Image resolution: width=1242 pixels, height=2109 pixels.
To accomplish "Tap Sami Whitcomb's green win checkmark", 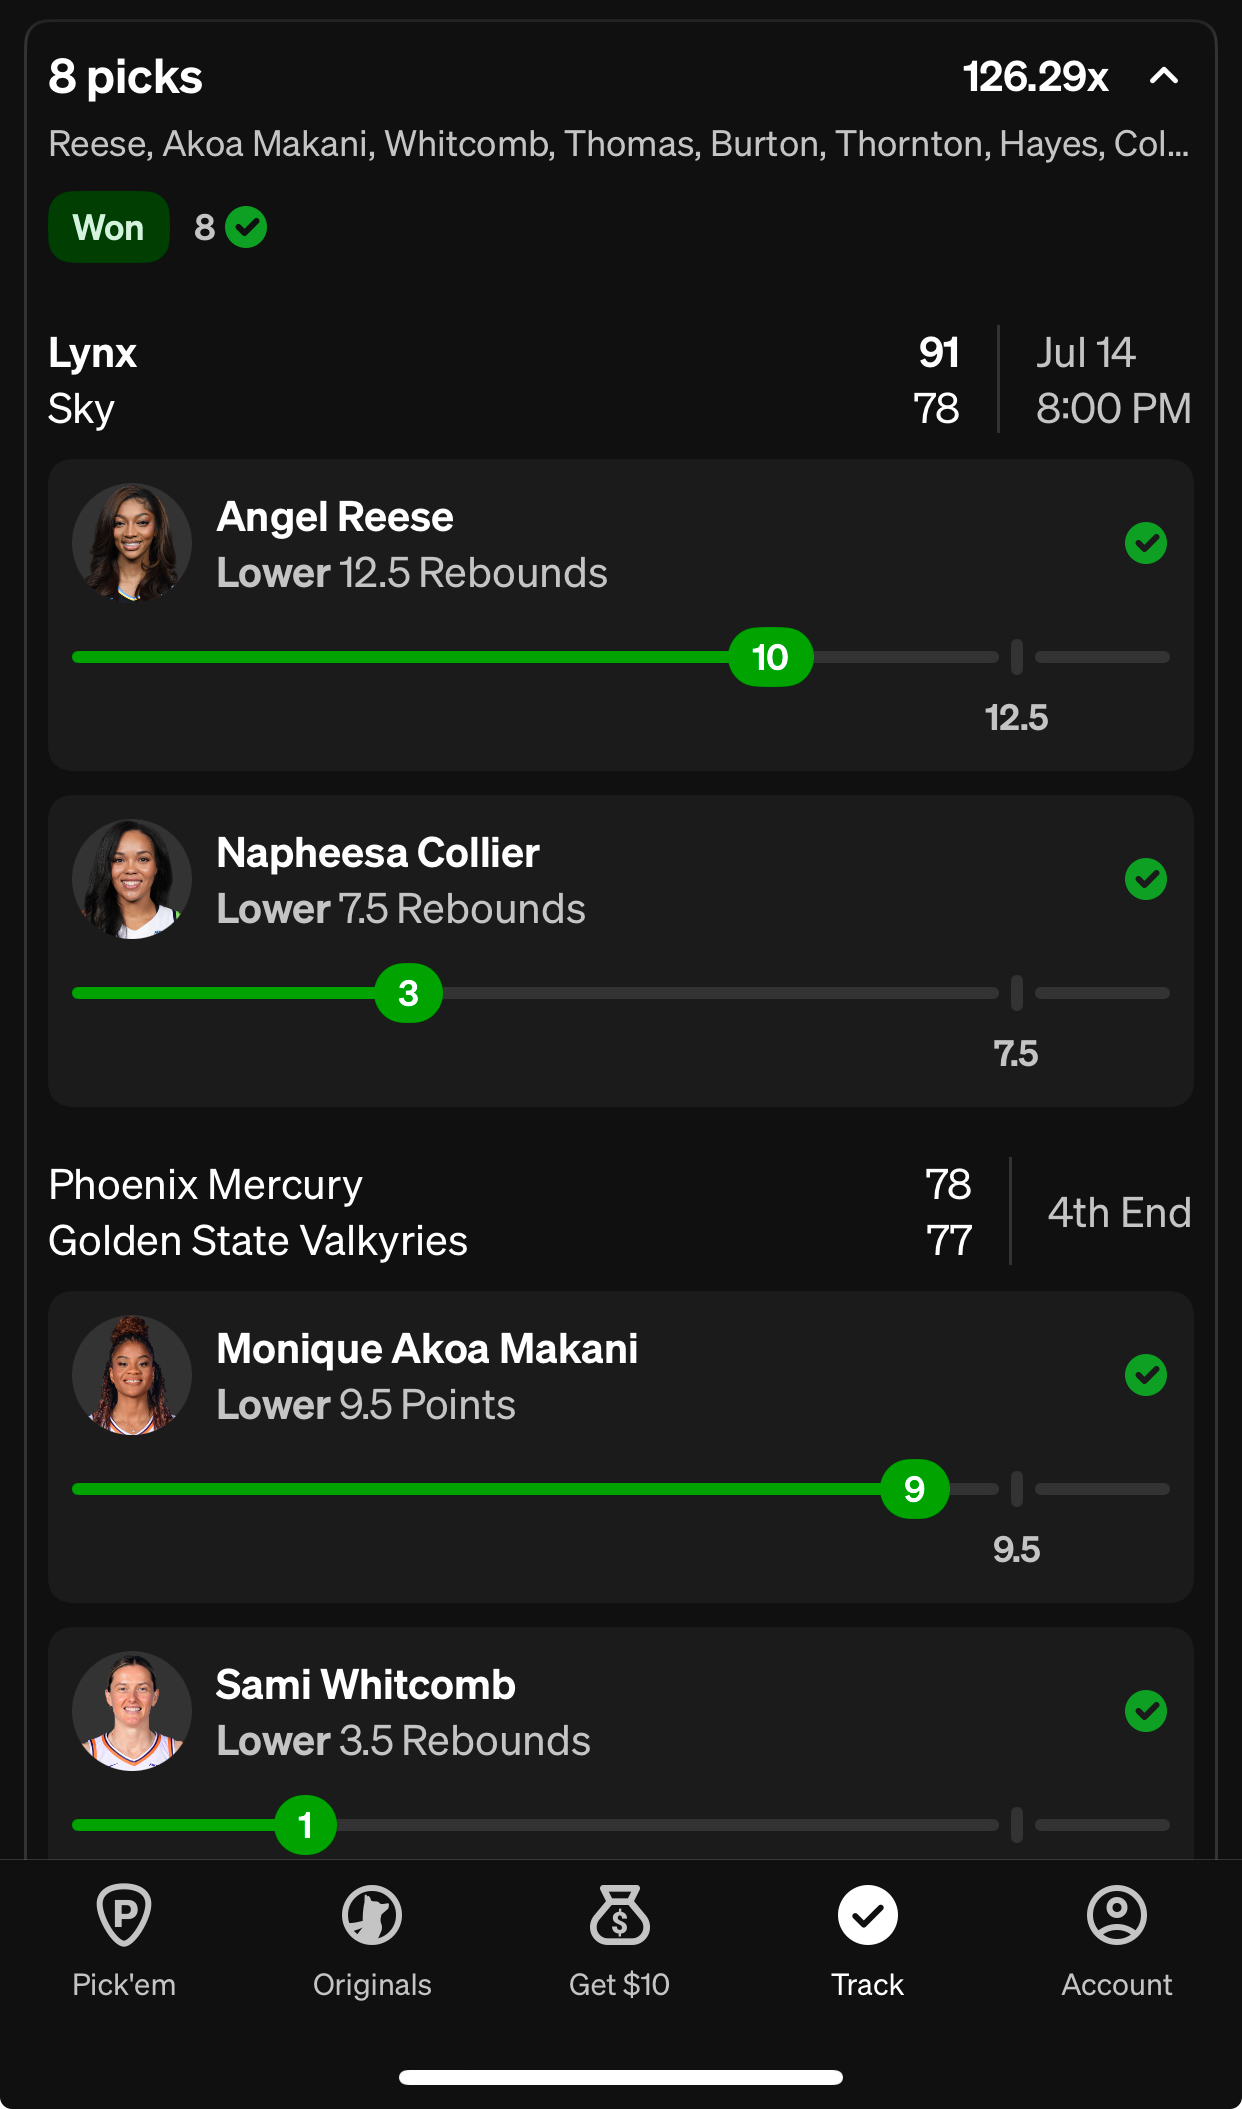I will pos(1146,1711).
